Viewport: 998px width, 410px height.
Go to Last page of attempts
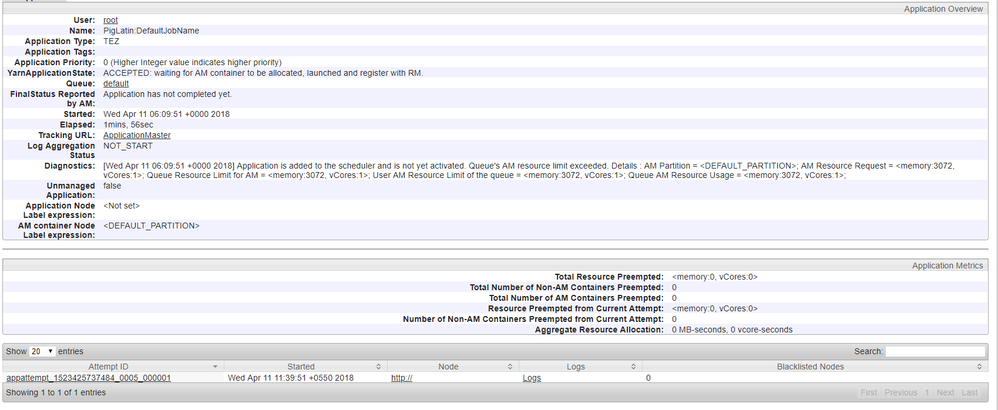point(969,393)
